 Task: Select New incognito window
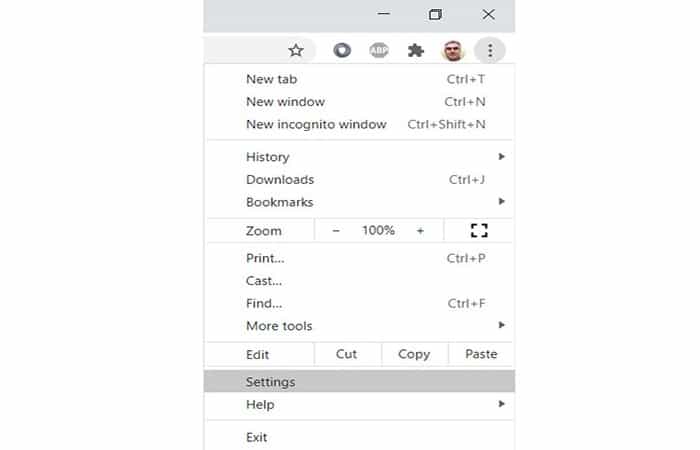[x=316, y=125]
